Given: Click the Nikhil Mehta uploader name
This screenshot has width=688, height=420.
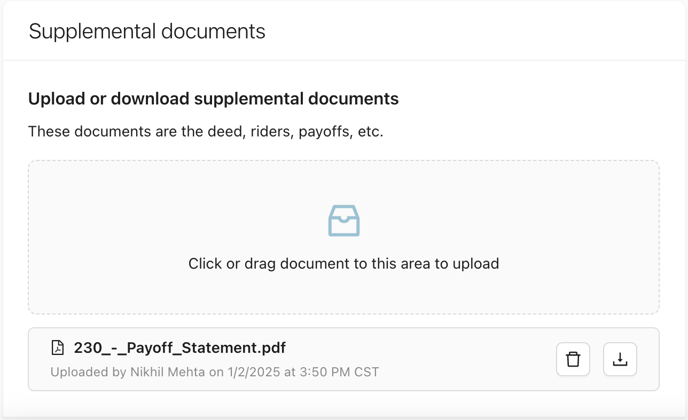Looking at the screenshot, I should [168, 372].
